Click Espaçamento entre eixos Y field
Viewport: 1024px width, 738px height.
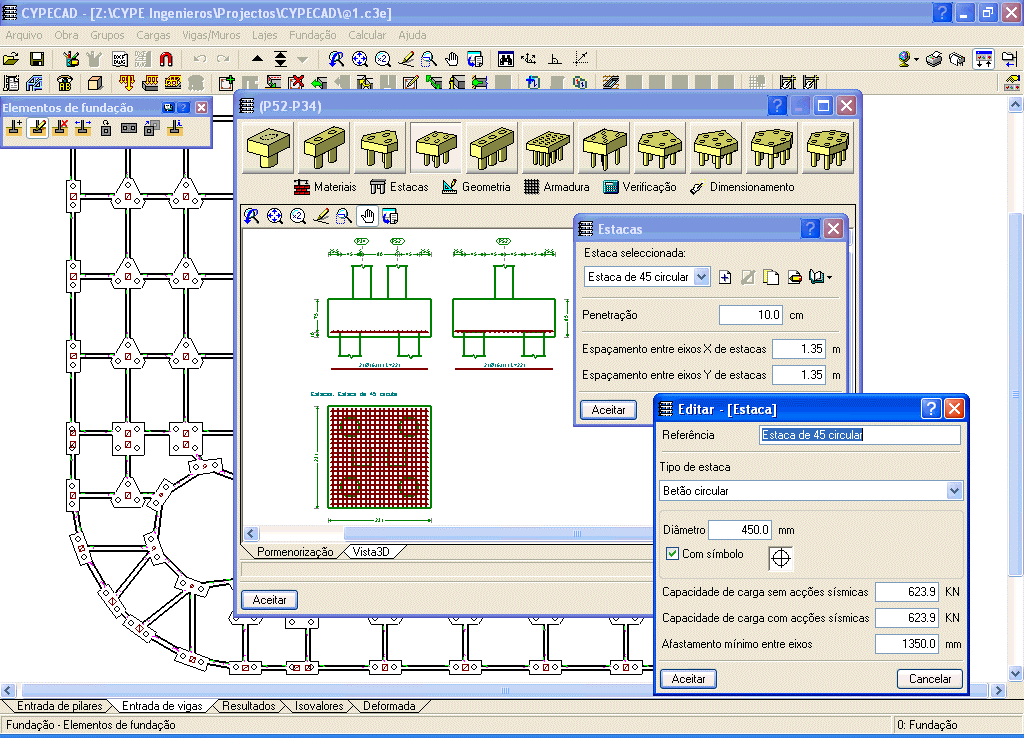click(x=799, y=375)
